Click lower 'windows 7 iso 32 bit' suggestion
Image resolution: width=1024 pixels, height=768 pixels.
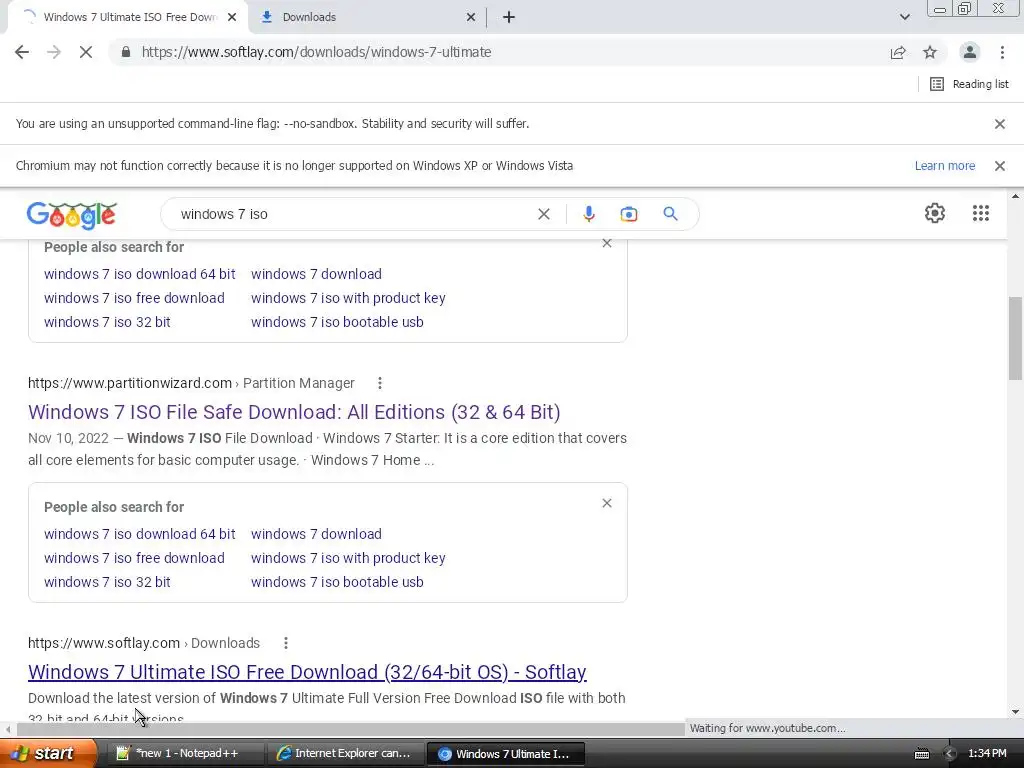click(107, 583)
